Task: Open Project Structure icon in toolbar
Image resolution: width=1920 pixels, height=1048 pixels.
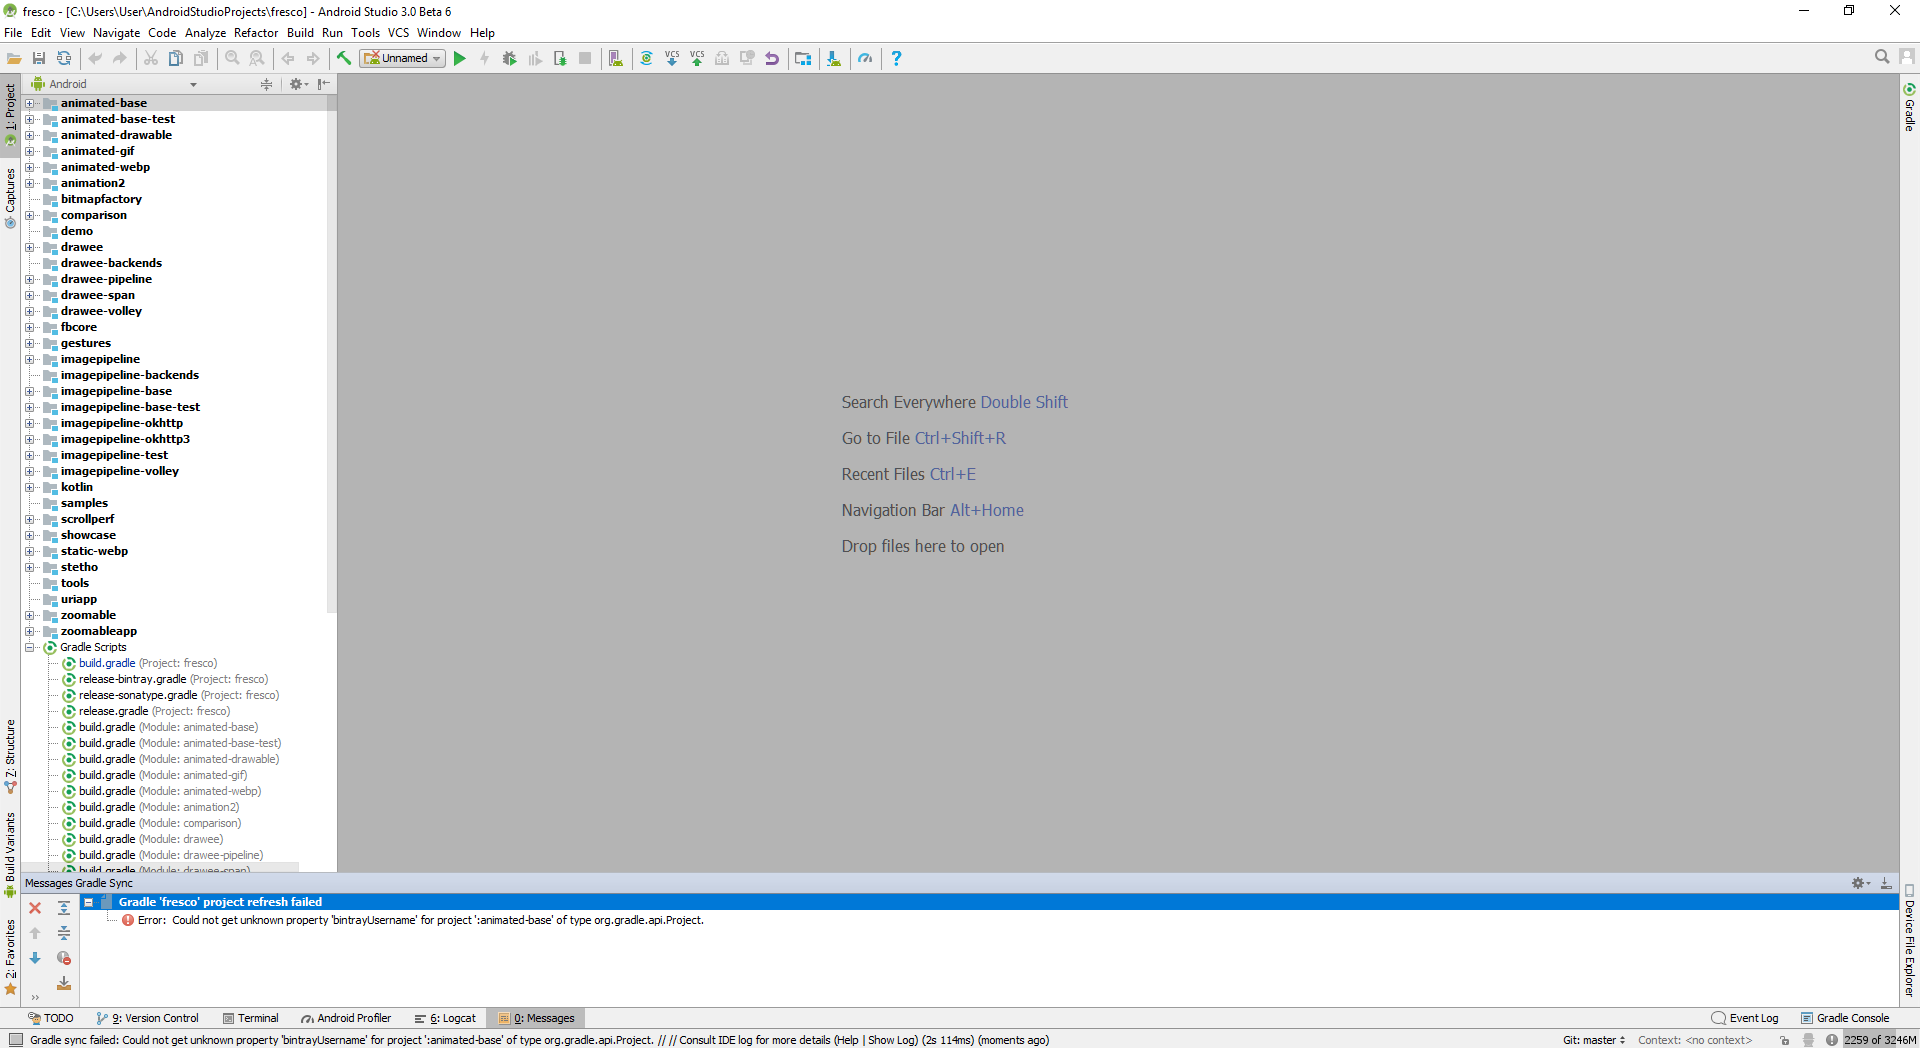Action: pos(803,58)
